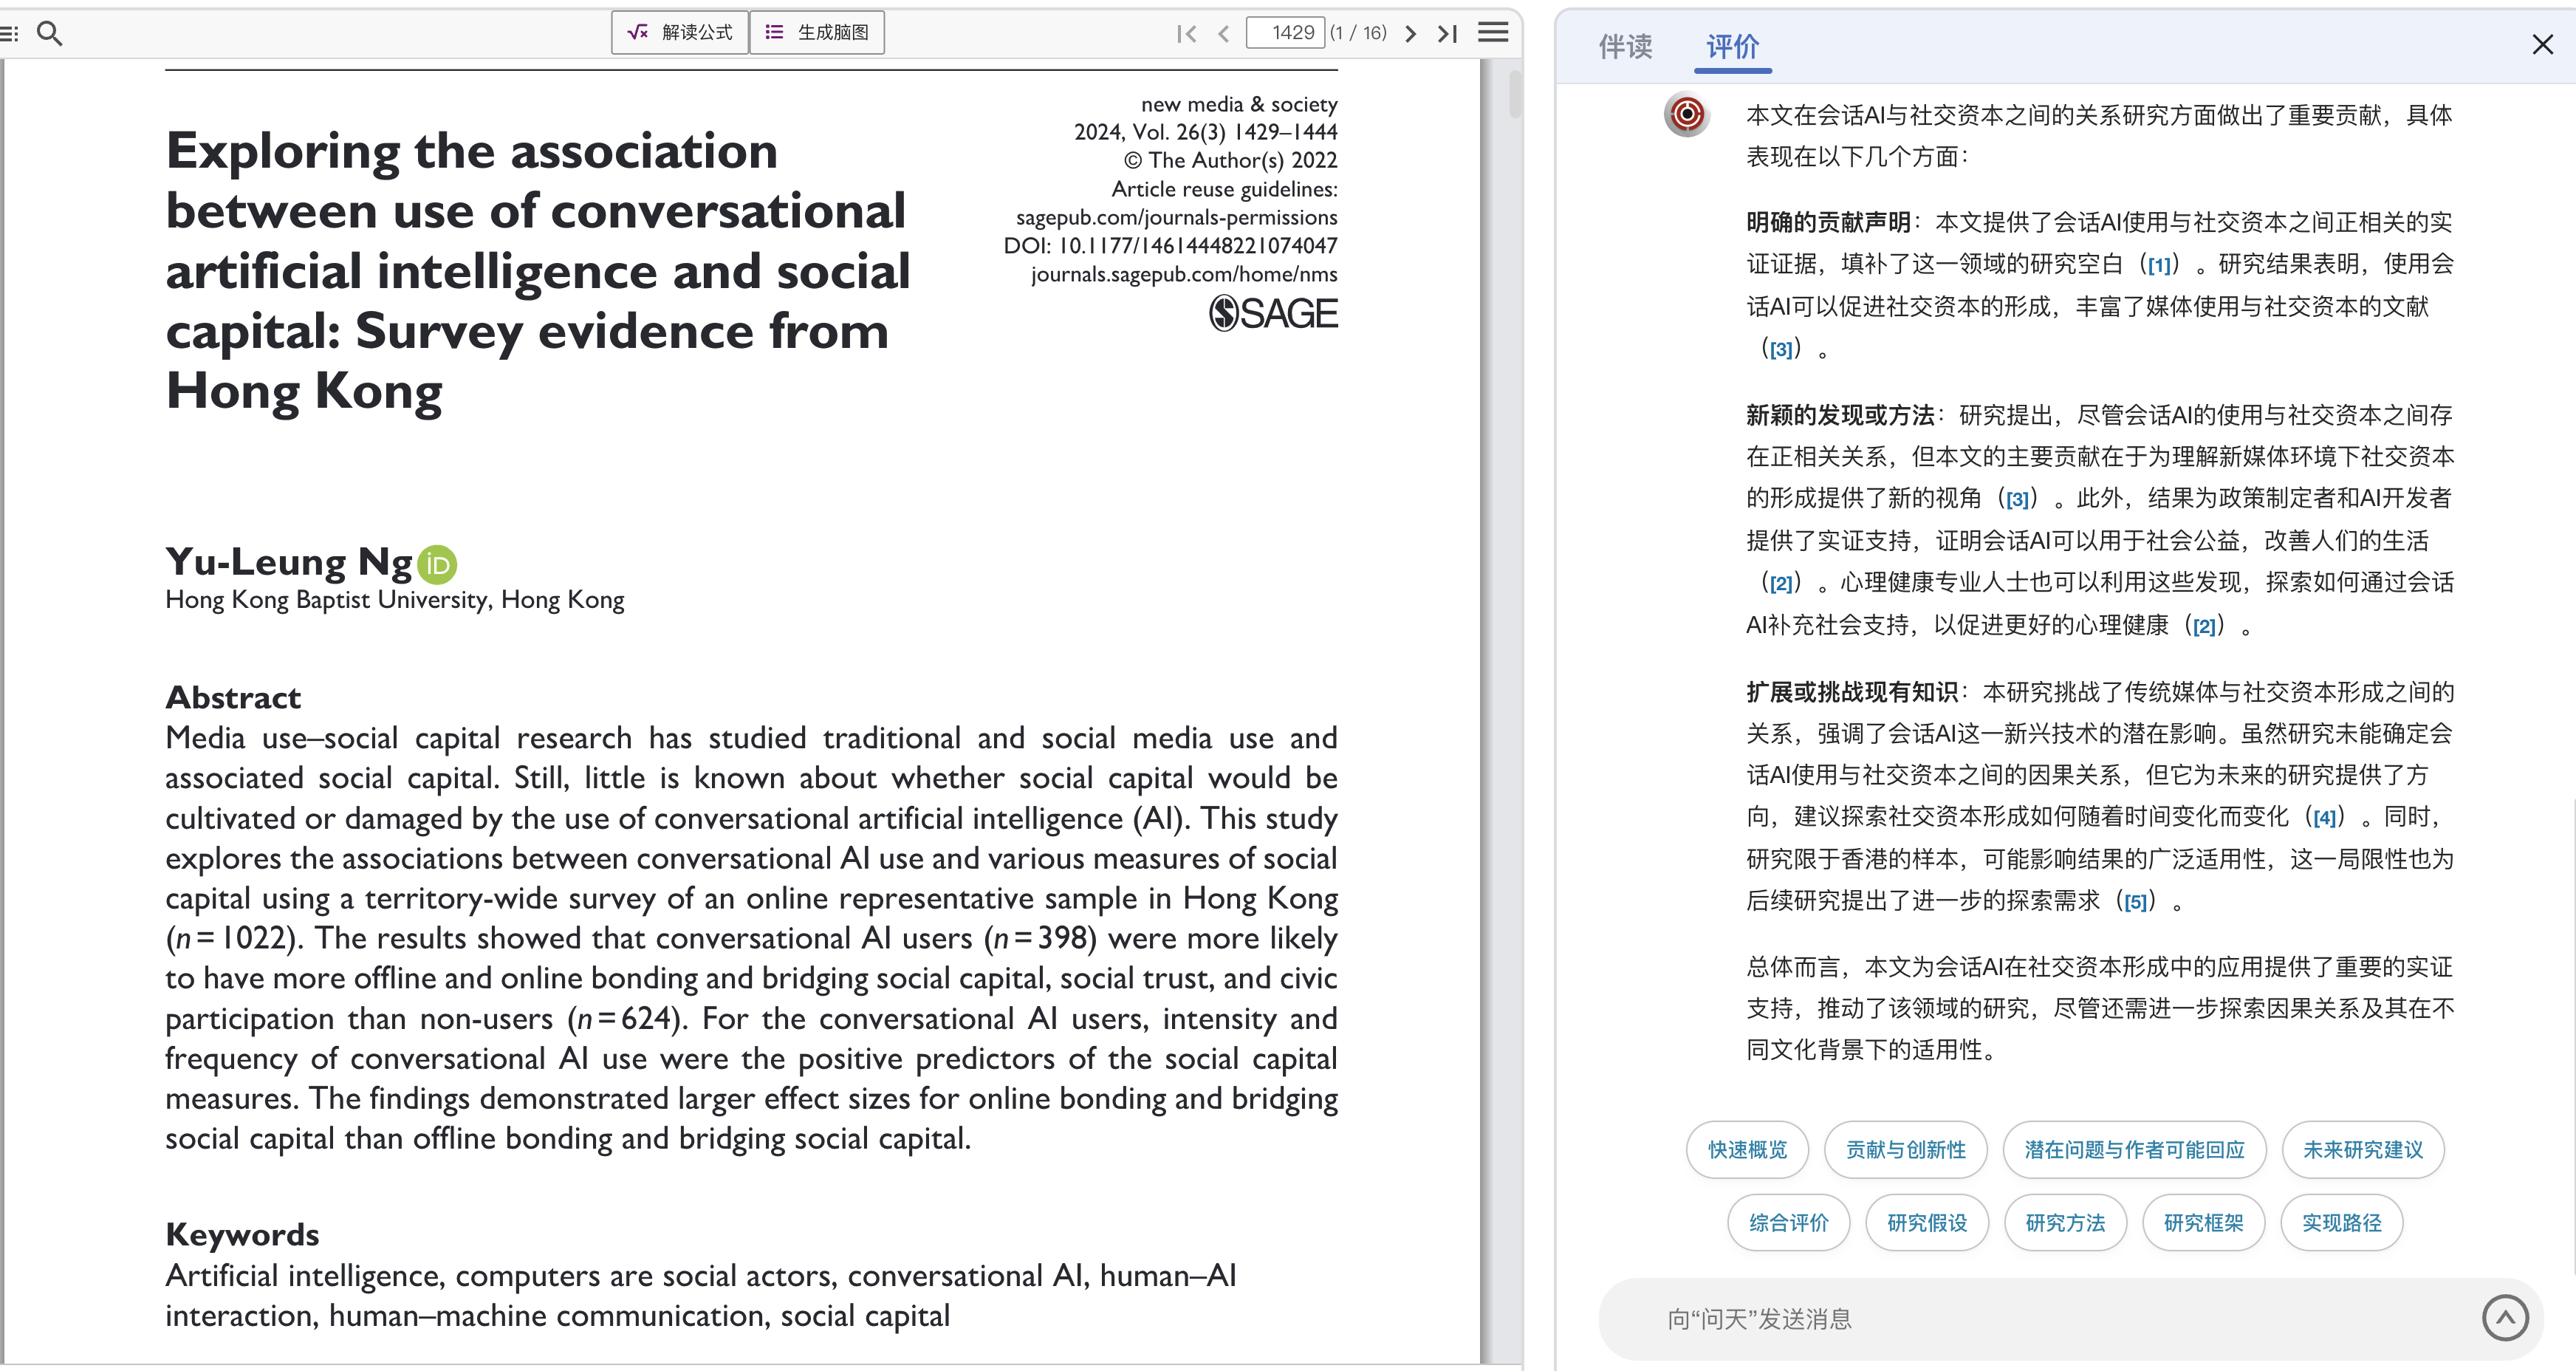Open citation [1] in 明确的贡献声明 paragraph
The height and width of the screenshot is (1371, 2576).
coord(2159,265)
